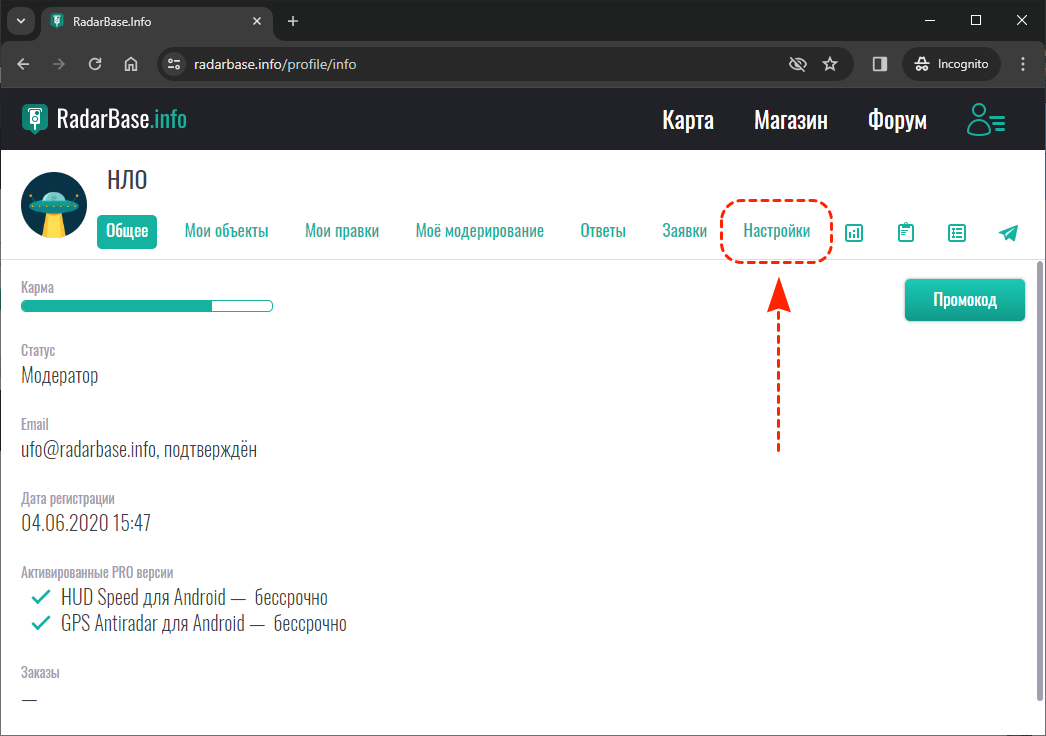The height and width of the screenshot is (736, 1046).
Task: Click the list icon next to the paper plane
Action: [957, 232]
